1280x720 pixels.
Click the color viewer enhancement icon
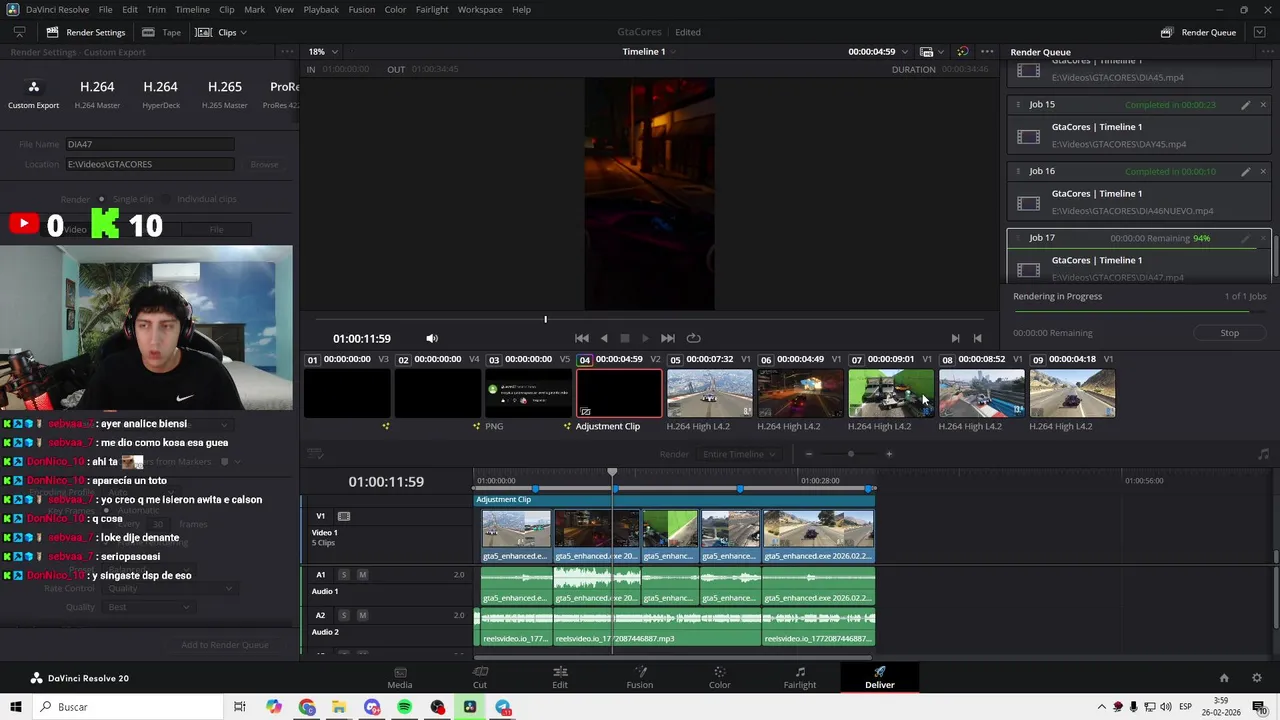[962, 52]
